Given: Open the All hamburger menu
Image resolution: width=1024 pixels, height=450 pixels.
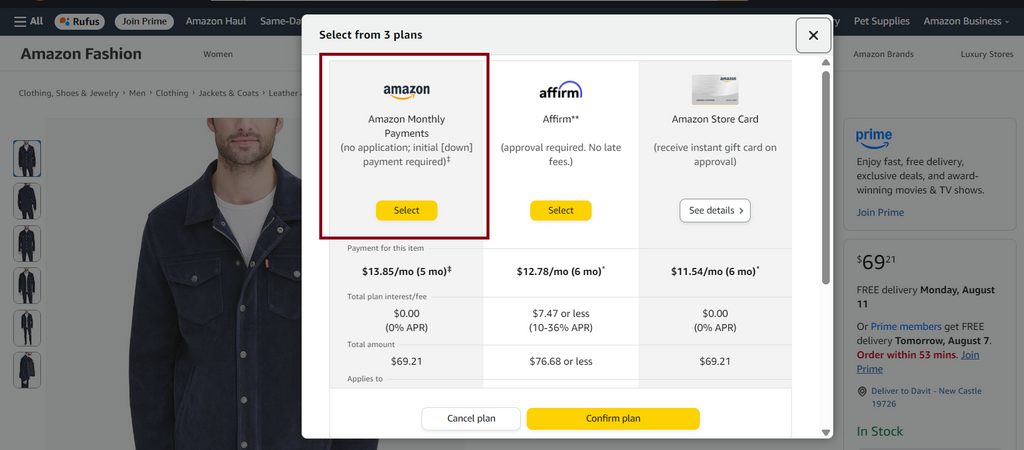Looking at the screenshot, I should pyautogui.click(x=29, y=22).
